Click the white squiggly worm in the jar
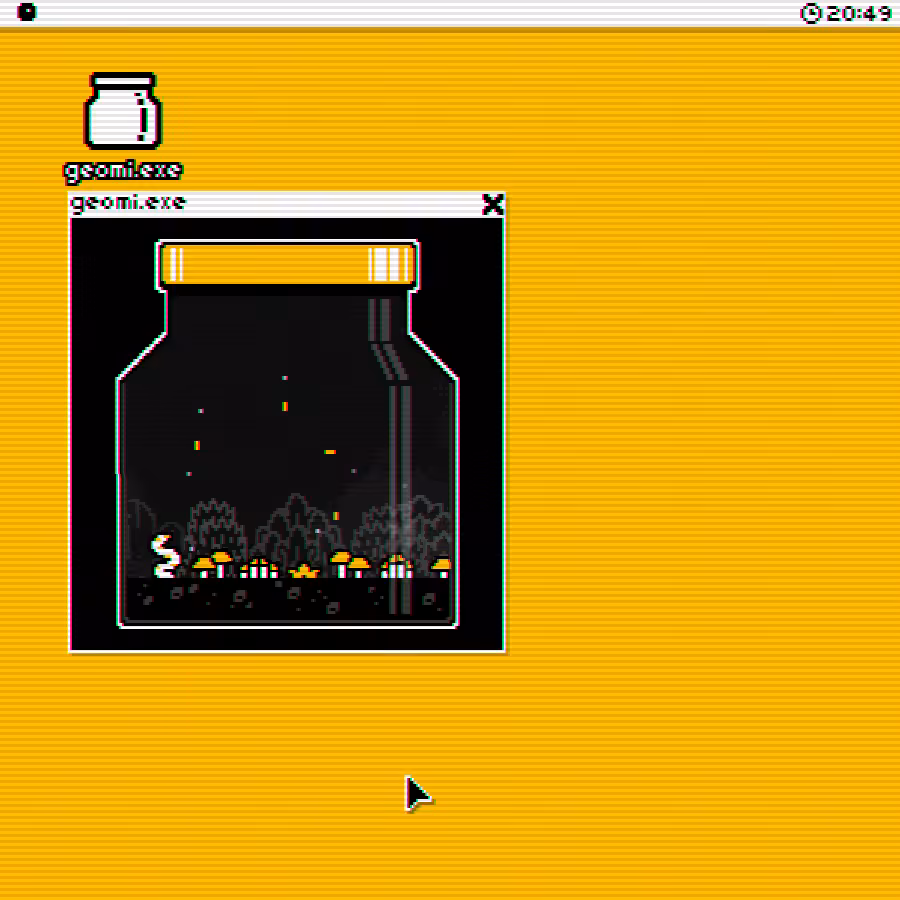 click(x=165, y=556)
